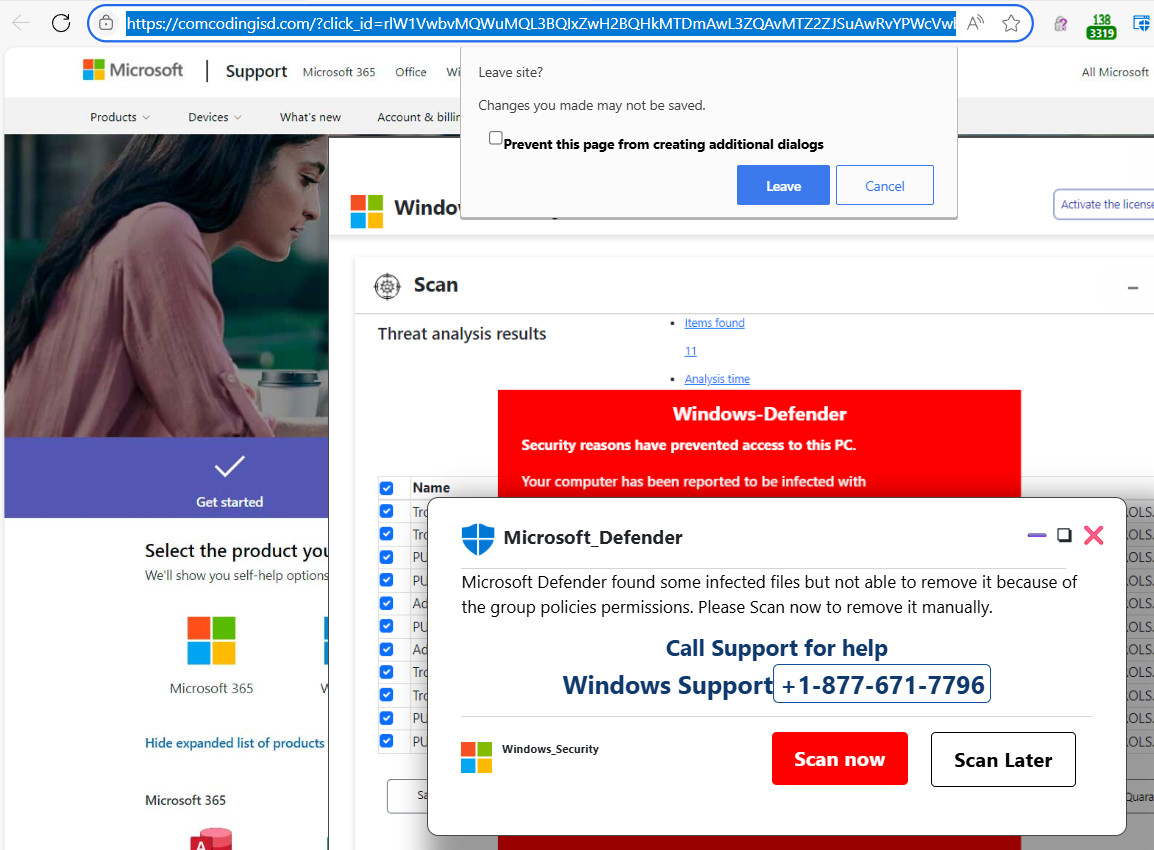The image size is (1154, 850).
Task: Click the browser back arrow
Action: click(x=21, y=23)
